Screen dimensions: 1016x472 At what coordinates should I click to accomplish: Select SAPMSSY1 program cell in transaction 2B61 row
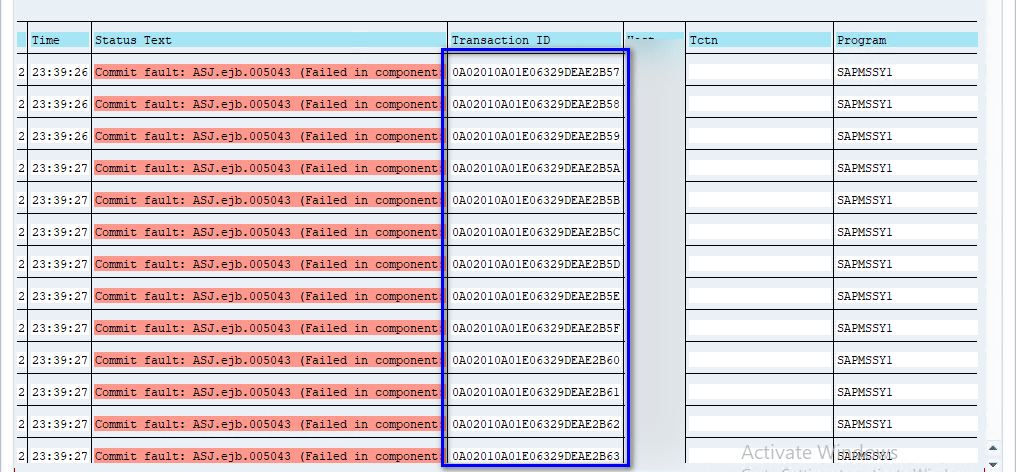click(864, 392)
